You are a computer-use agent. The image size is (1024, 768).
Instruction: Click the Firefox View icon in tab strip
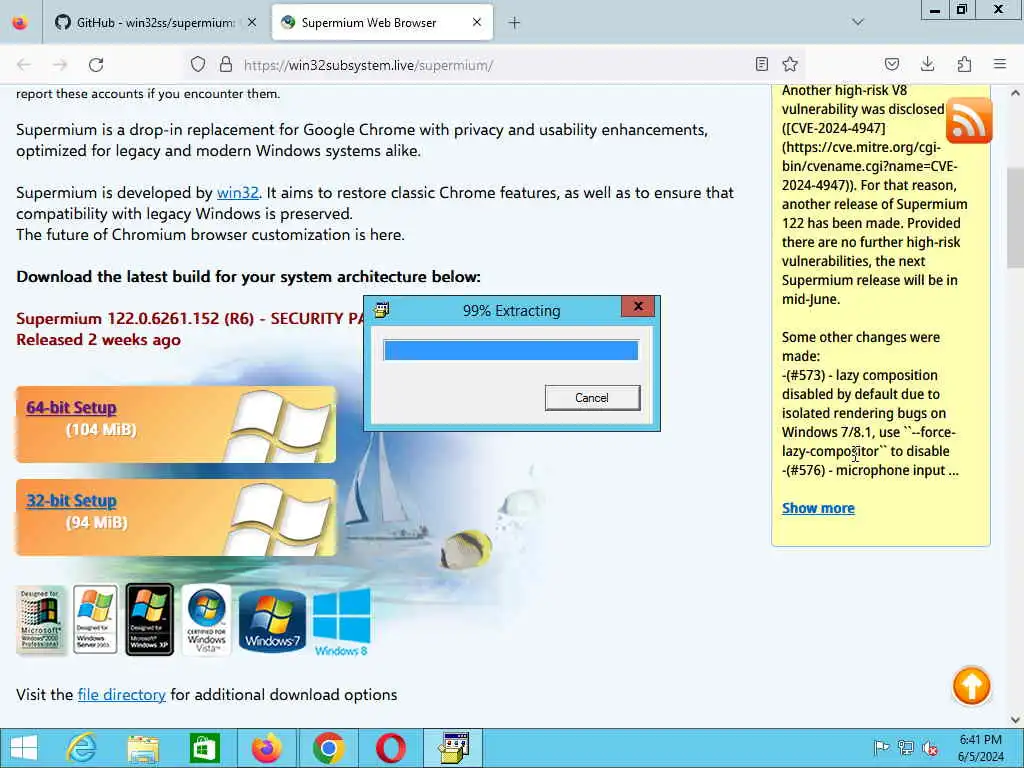(20, 22)
